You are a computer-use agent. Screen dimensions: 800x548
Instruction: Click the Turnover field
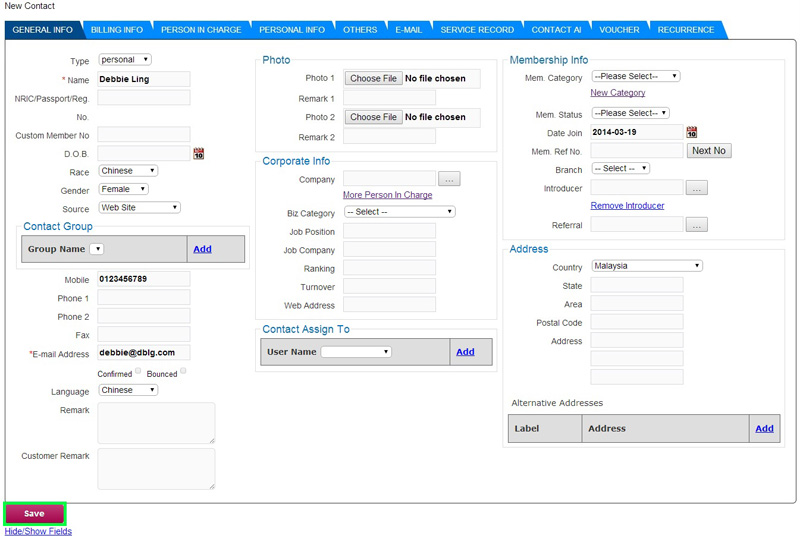pos(389,286)
